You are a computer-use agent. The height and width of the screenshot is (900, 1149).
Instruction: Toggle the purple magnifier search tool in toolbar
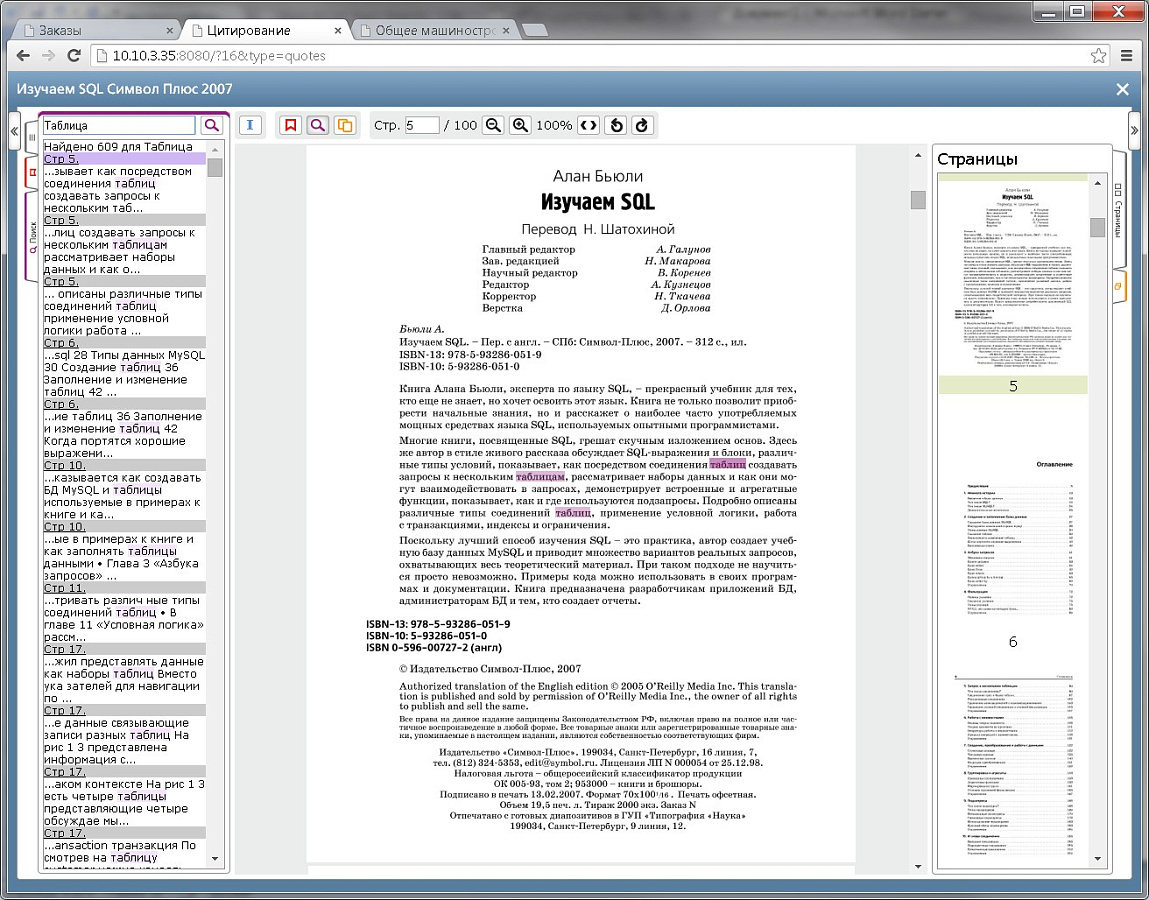(317, 125)
